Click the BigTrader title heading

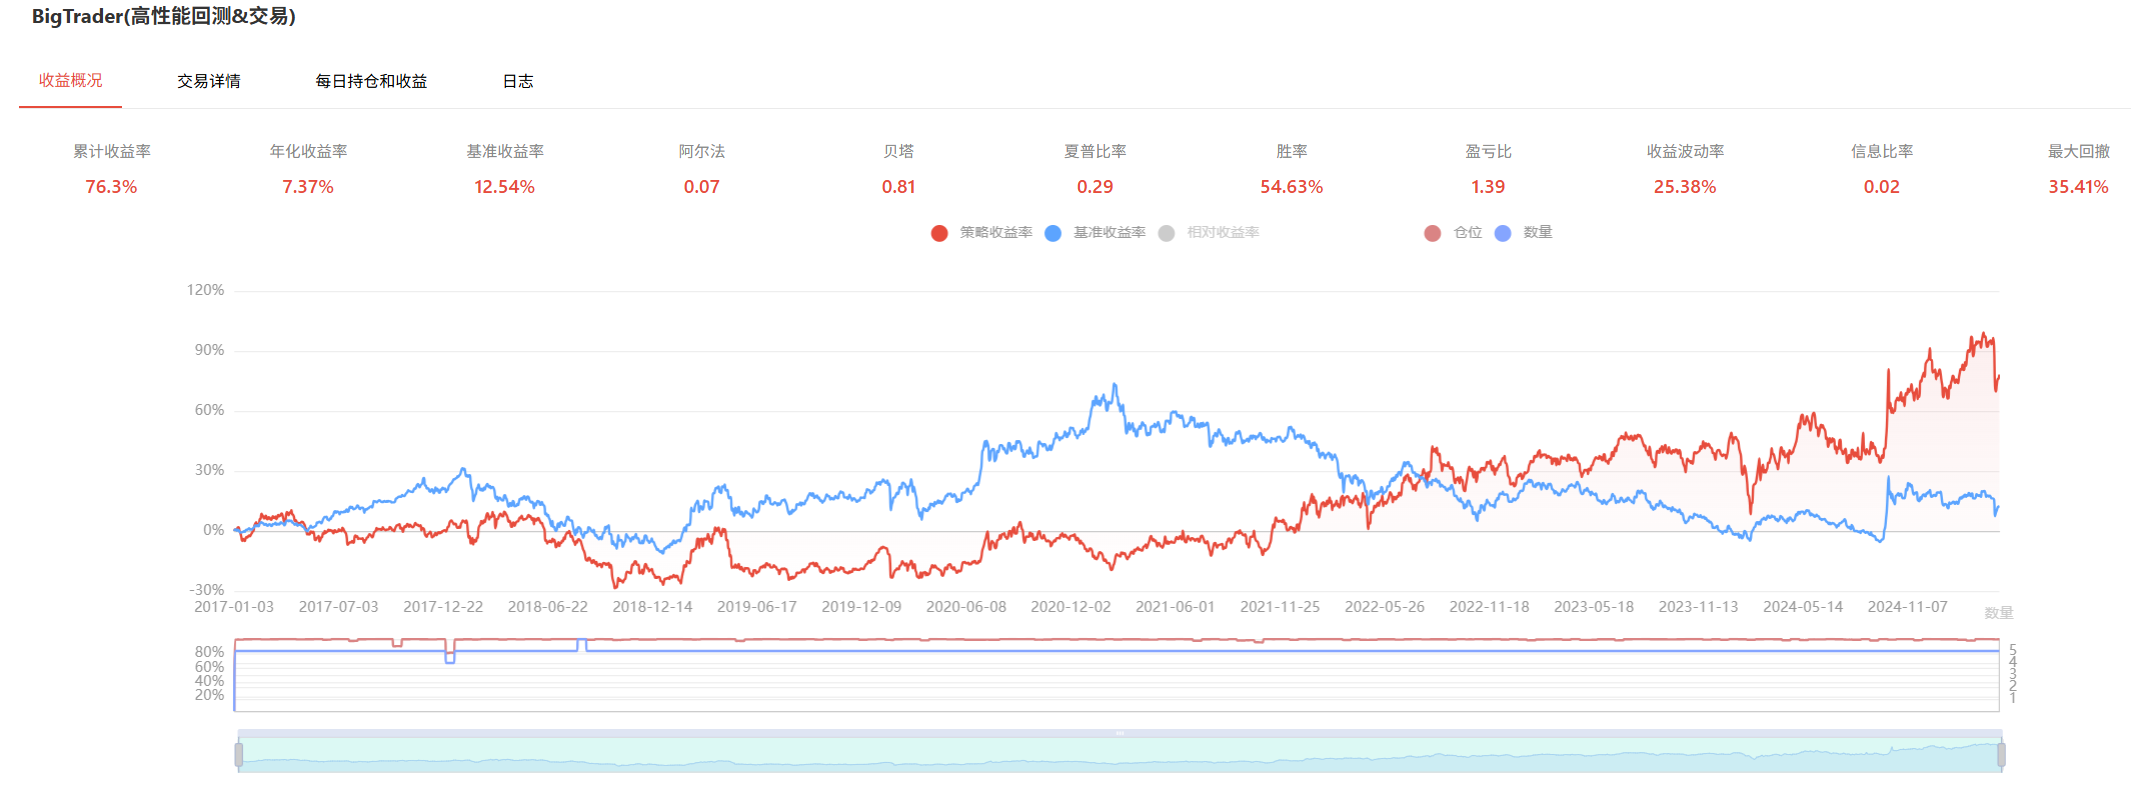164,16
